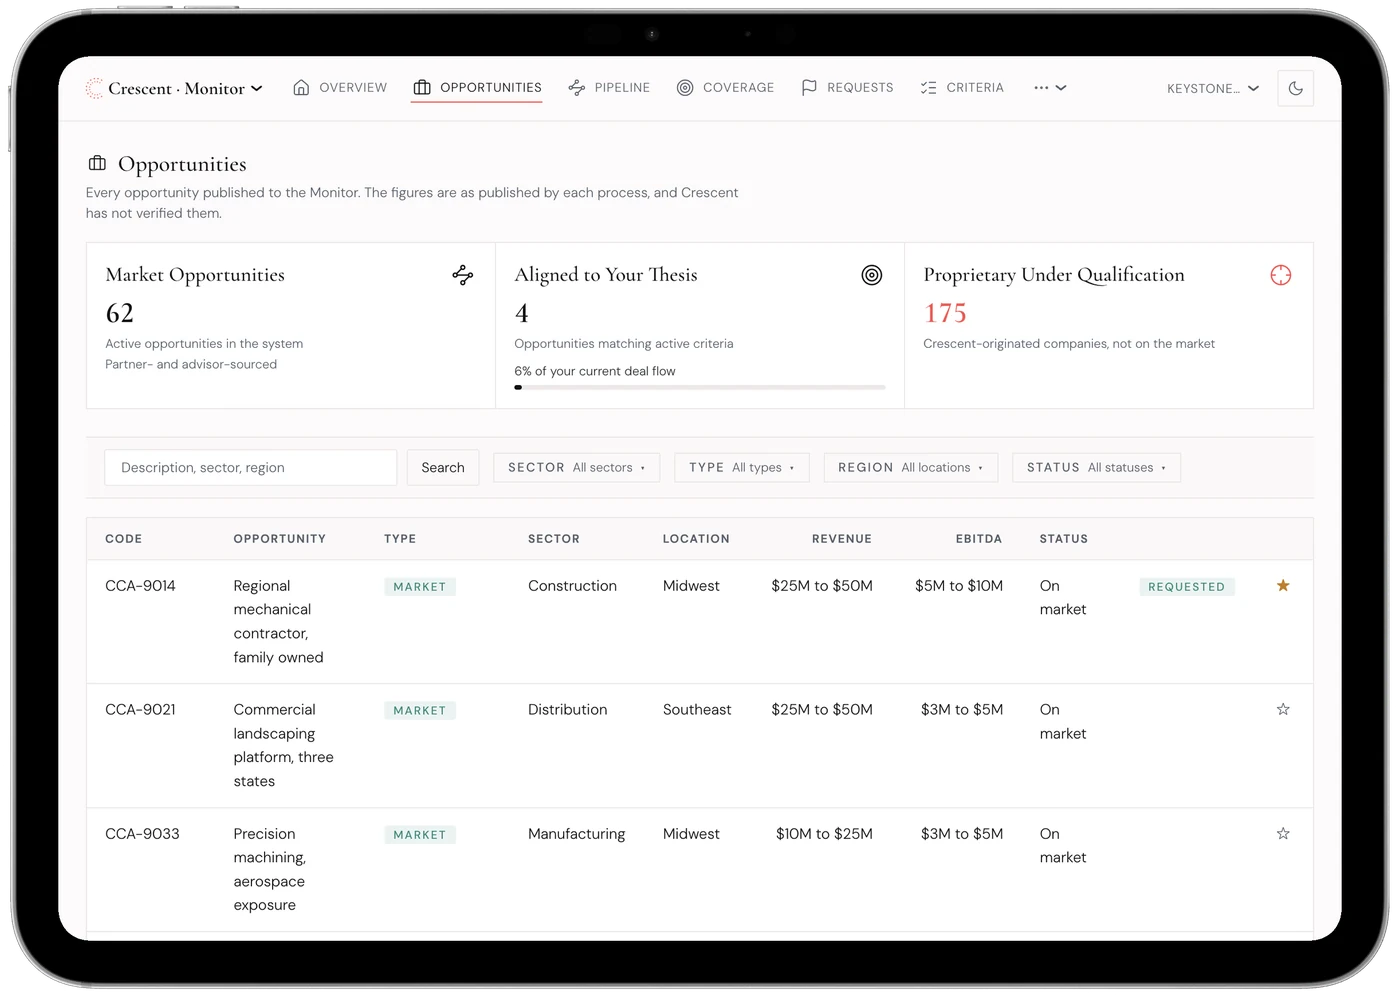Screen dimensions: 1400x997
Task: Open opportunity code CCA-9014
Action: click(140, 586)
